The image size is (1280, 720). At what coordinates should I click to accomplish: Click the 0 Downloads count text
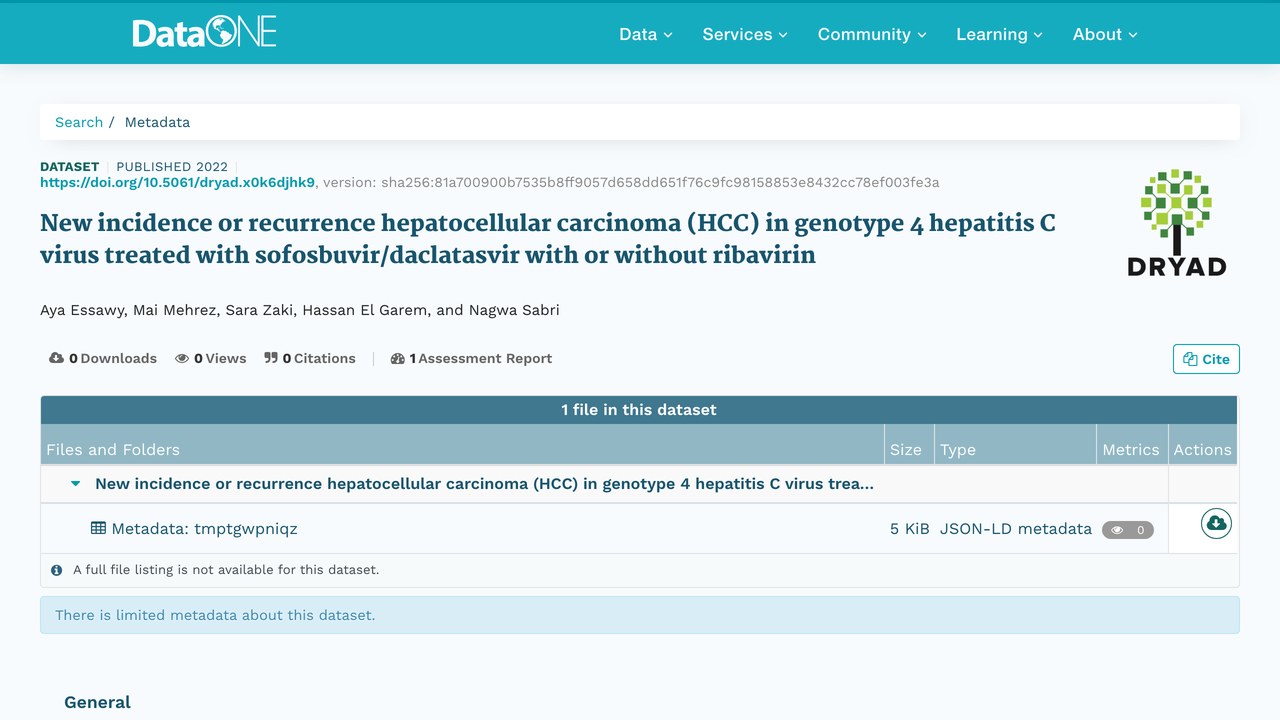point(113,358)
